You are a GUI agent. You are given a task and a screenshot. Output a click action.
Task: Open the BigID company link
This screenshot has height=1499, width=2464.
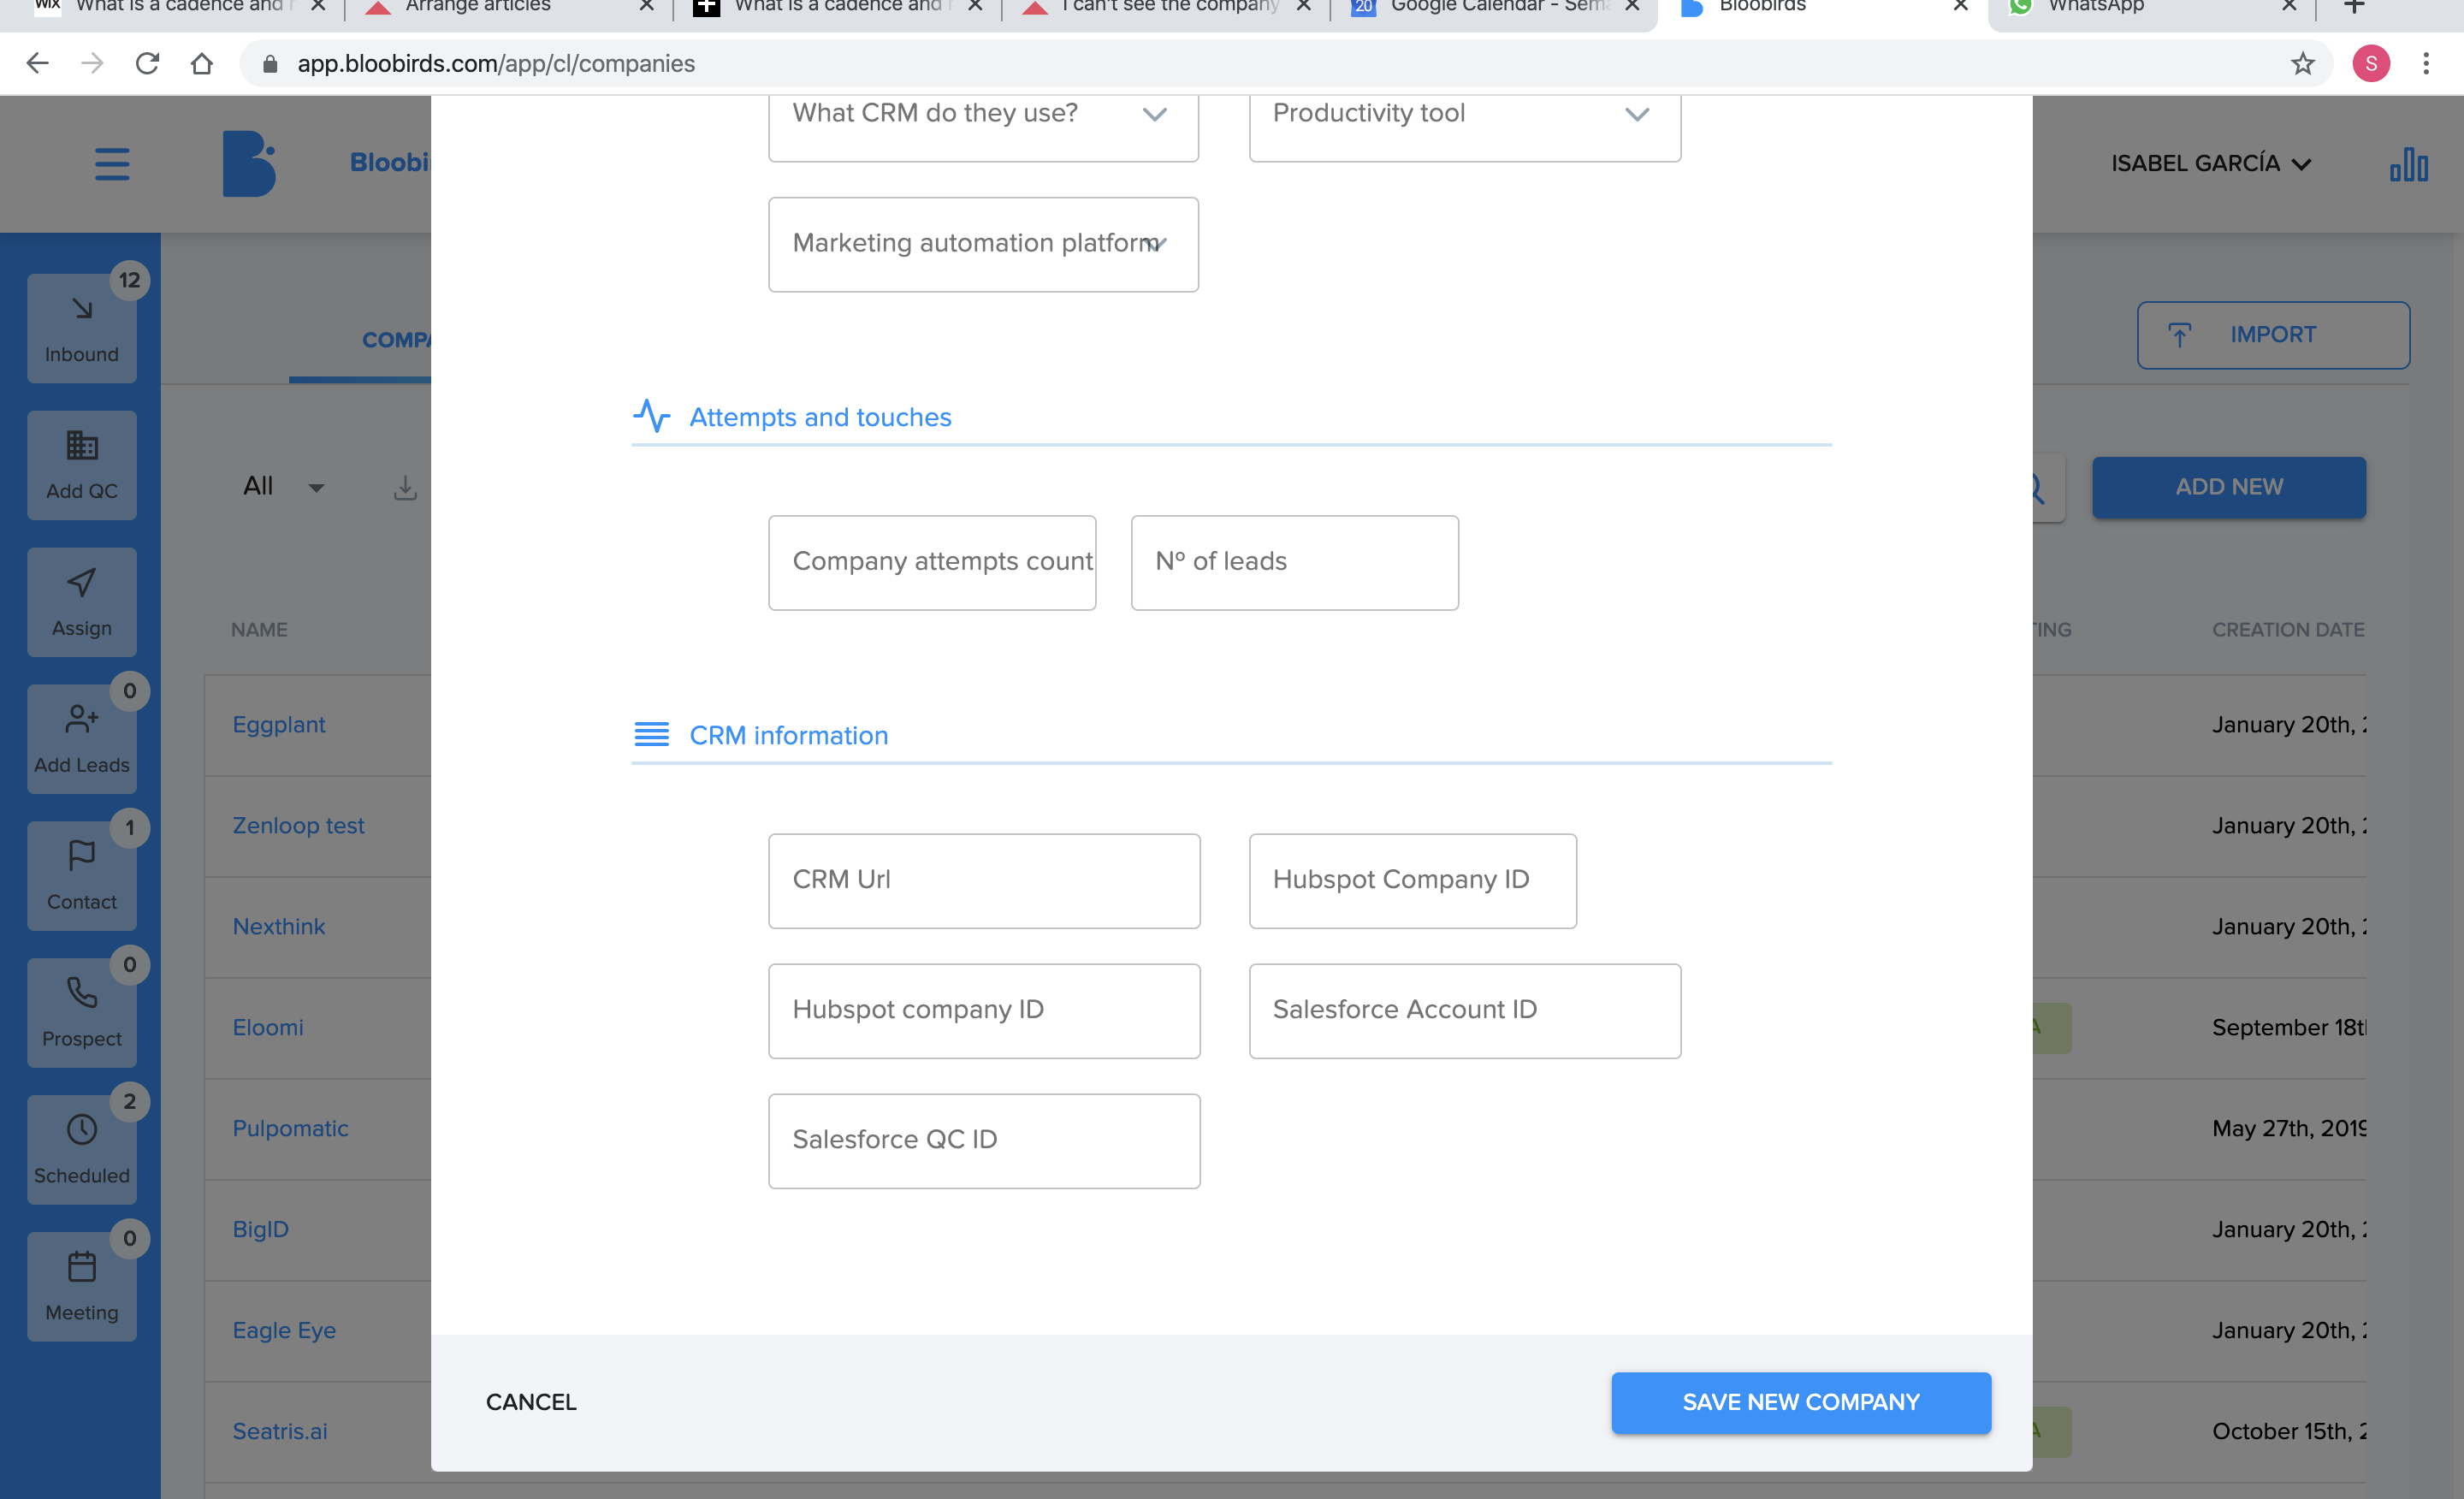(x=261, y=1230)
